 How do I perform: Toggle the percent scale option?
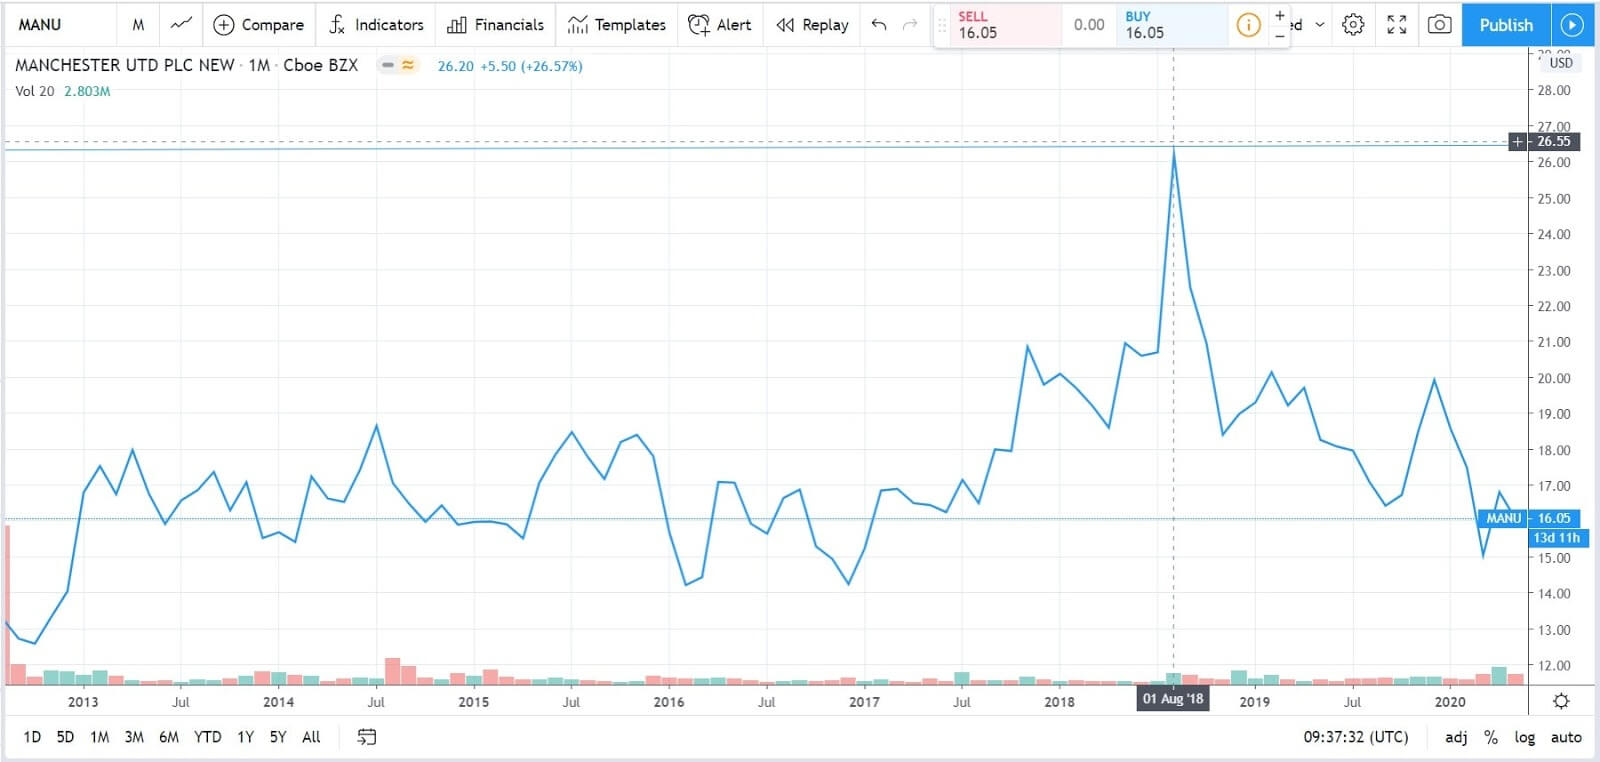tap(1491, 737)
